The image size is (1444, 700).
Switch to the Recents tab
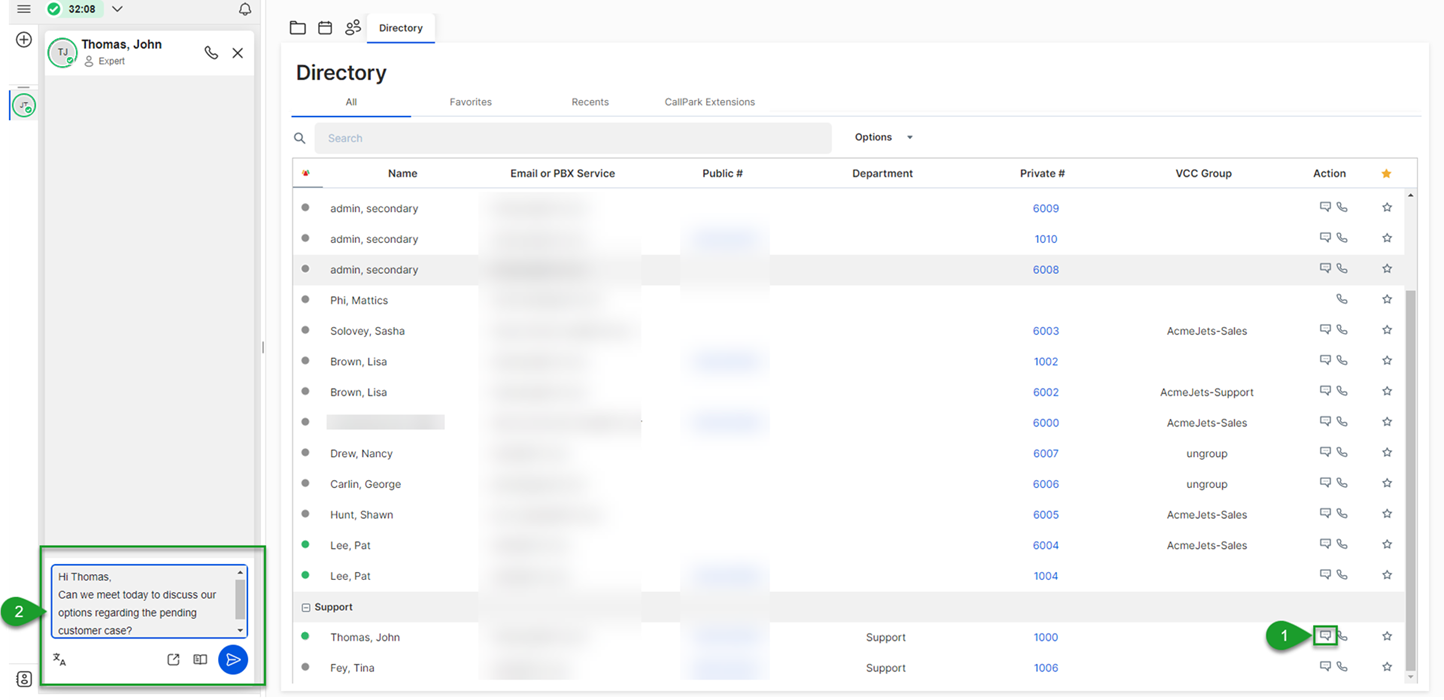tap(590, 102)
